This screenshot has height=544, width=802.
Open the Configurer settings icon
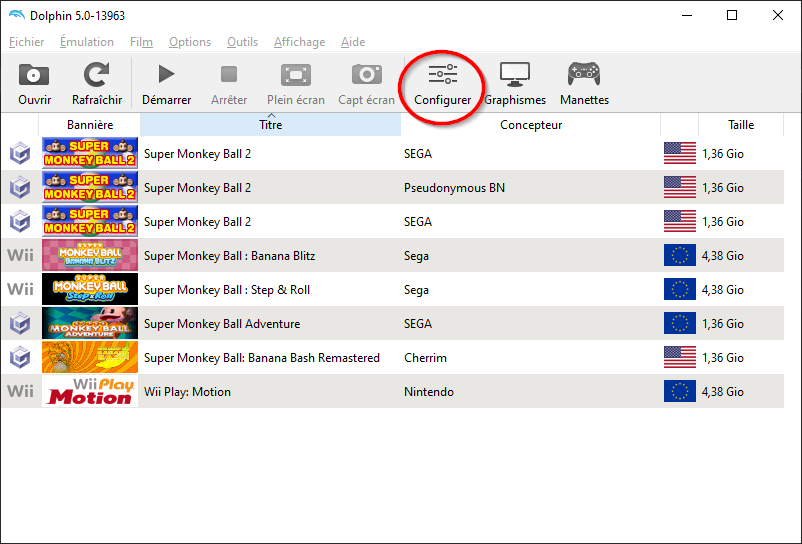point(442,75)
